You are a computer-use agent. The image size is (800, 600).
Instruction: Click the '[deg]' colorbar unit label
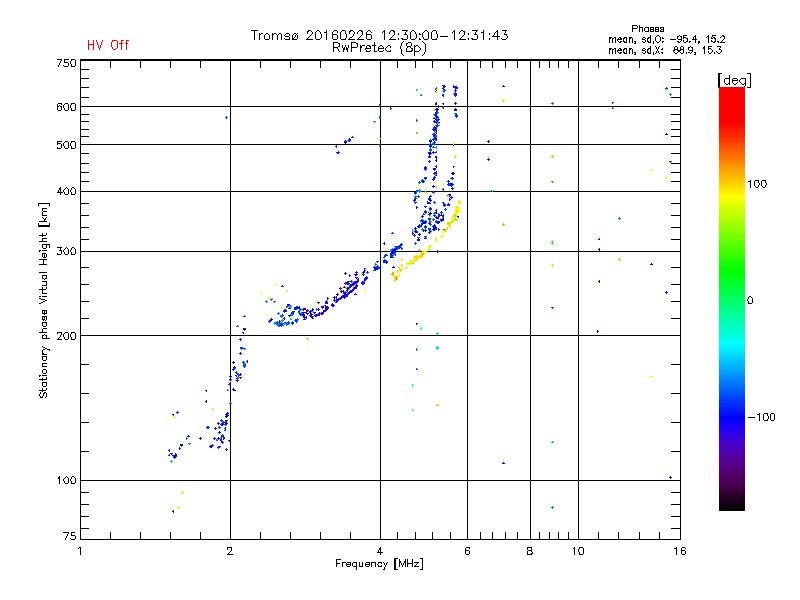point(734,80)
